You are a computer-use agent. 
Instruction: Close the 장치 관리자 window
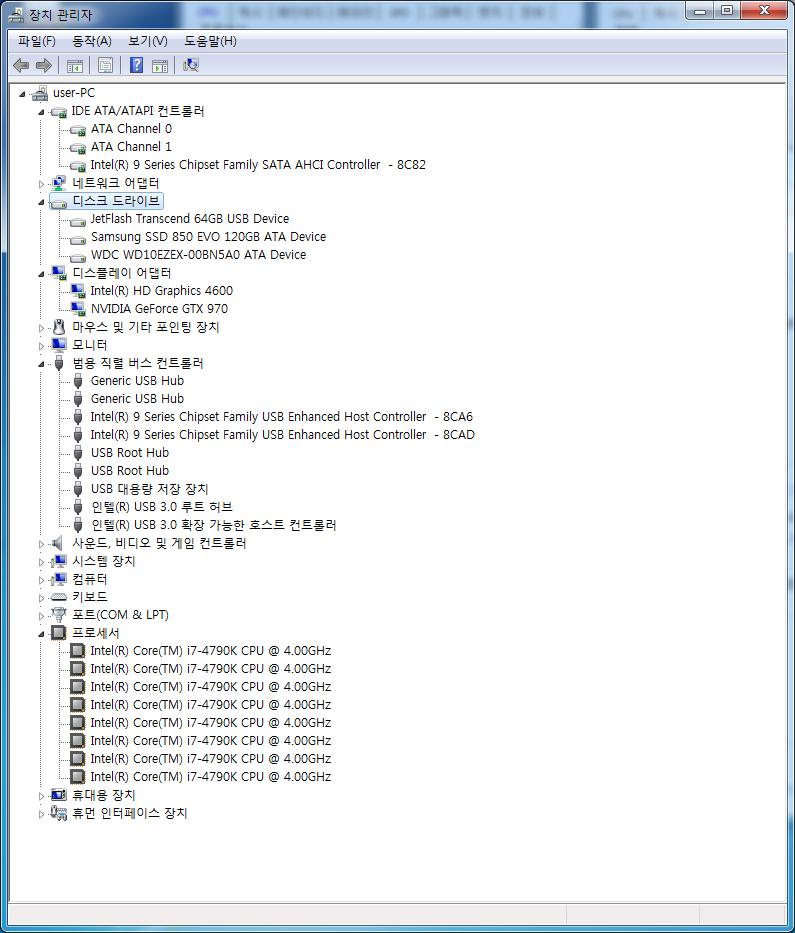pos(764,10)
